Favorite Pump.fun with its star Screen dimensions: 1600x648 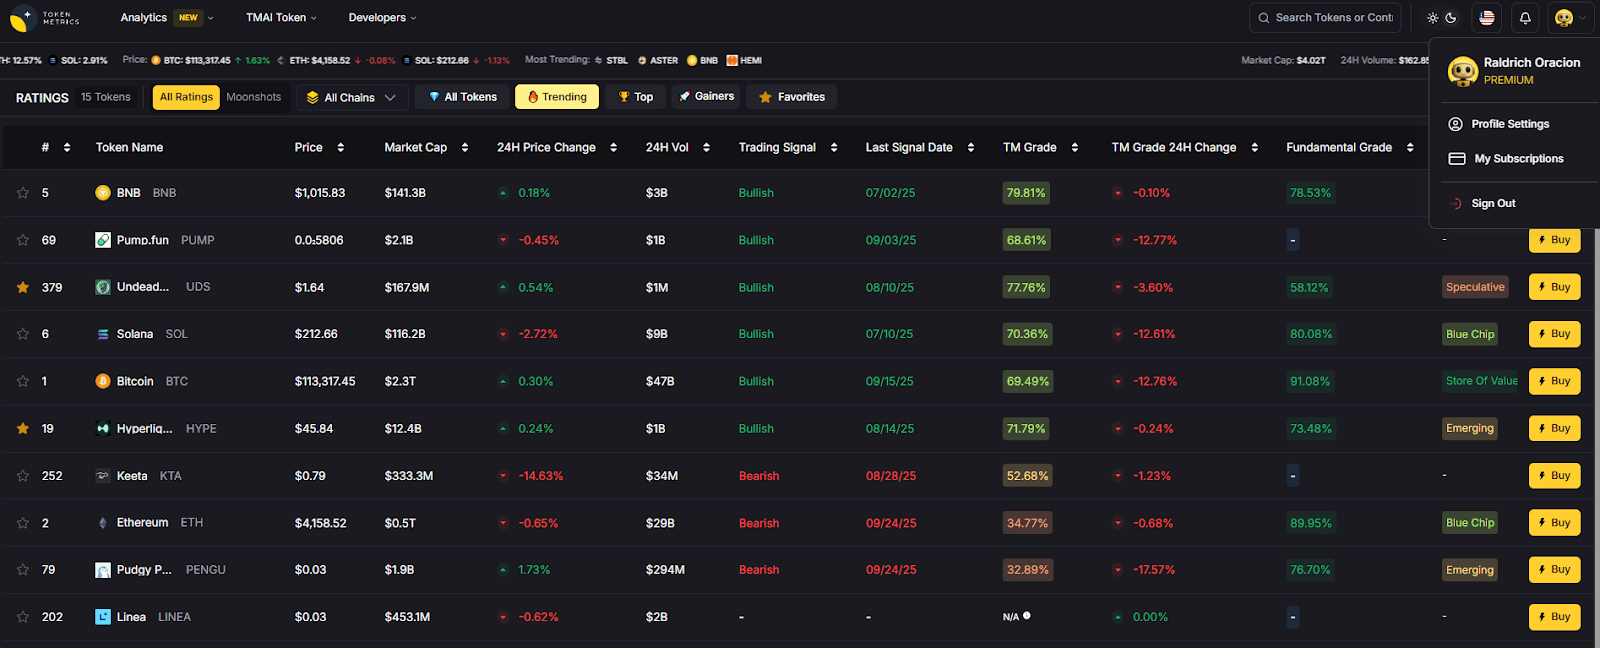click(23, 240)
